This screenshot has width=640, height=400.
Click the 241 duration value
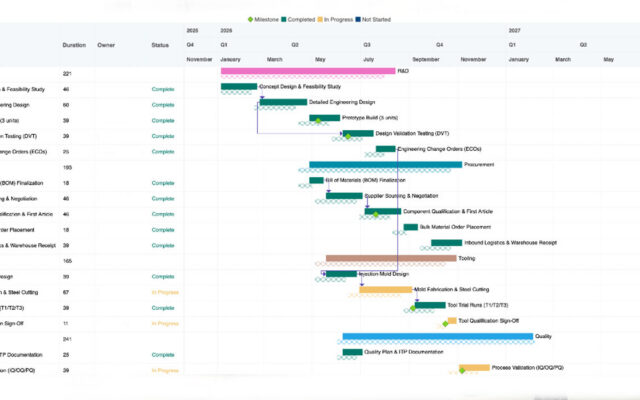pyautogui.click(x=67, y=339)
